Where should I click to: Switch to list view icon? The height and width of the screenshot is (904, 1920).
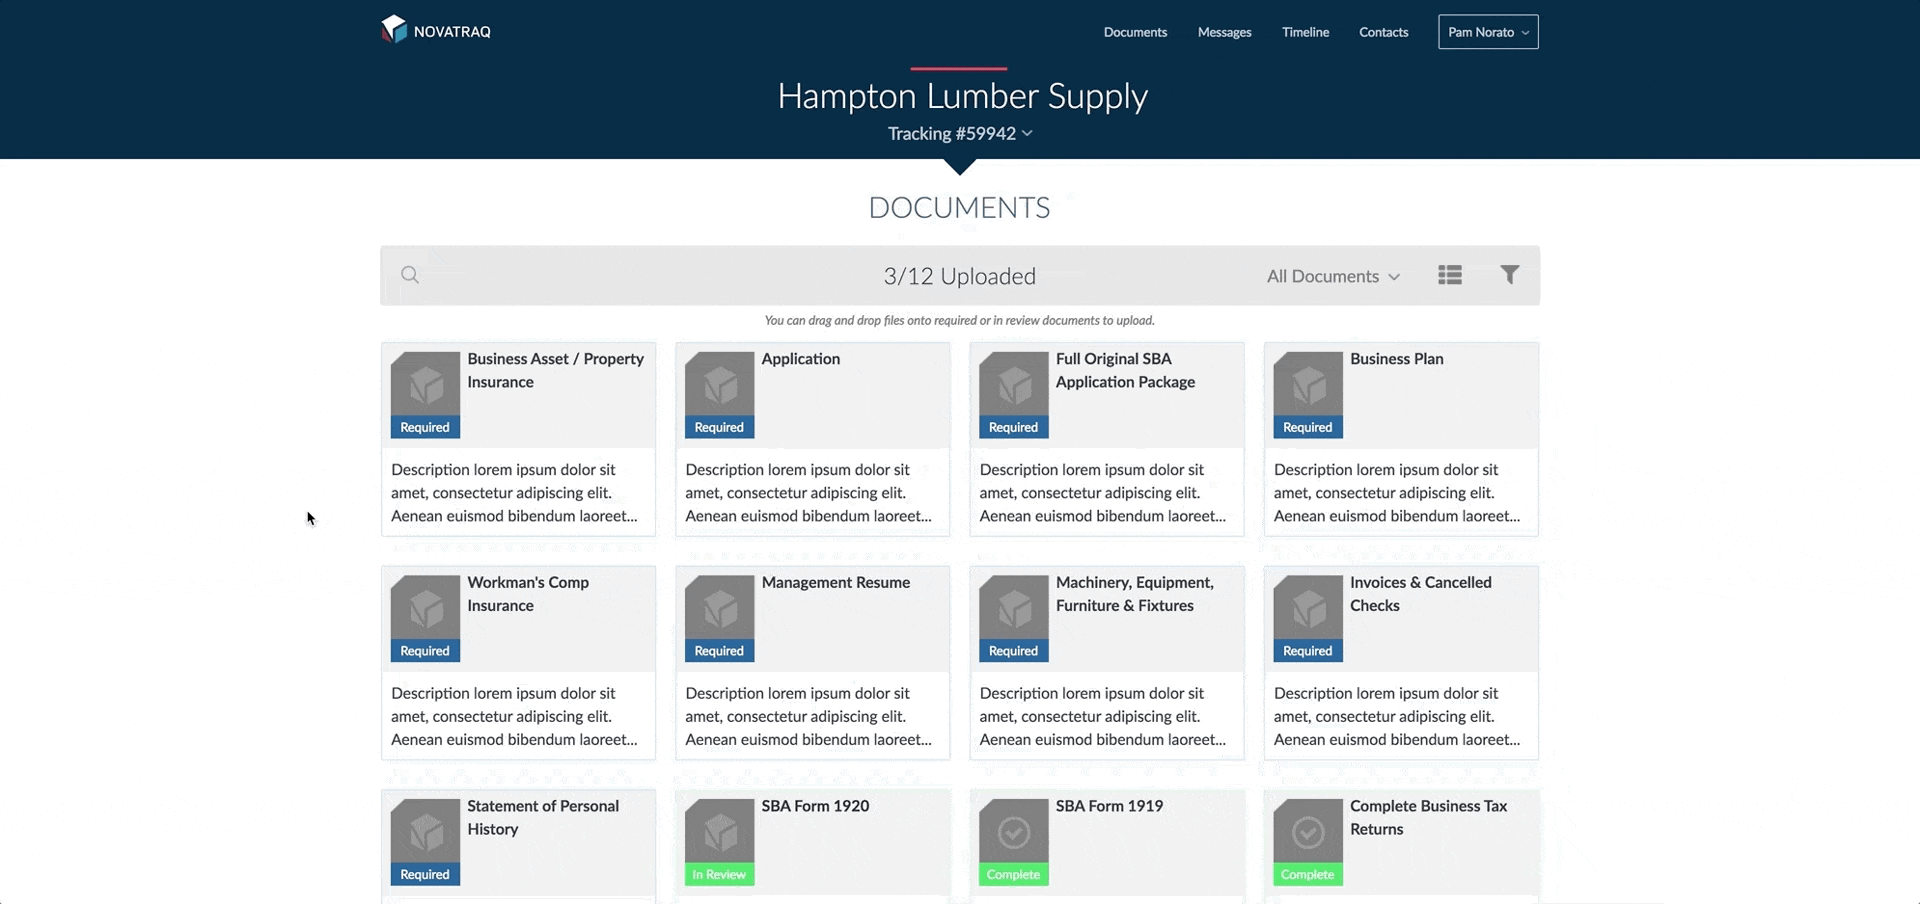click(x=1450, y=275)
